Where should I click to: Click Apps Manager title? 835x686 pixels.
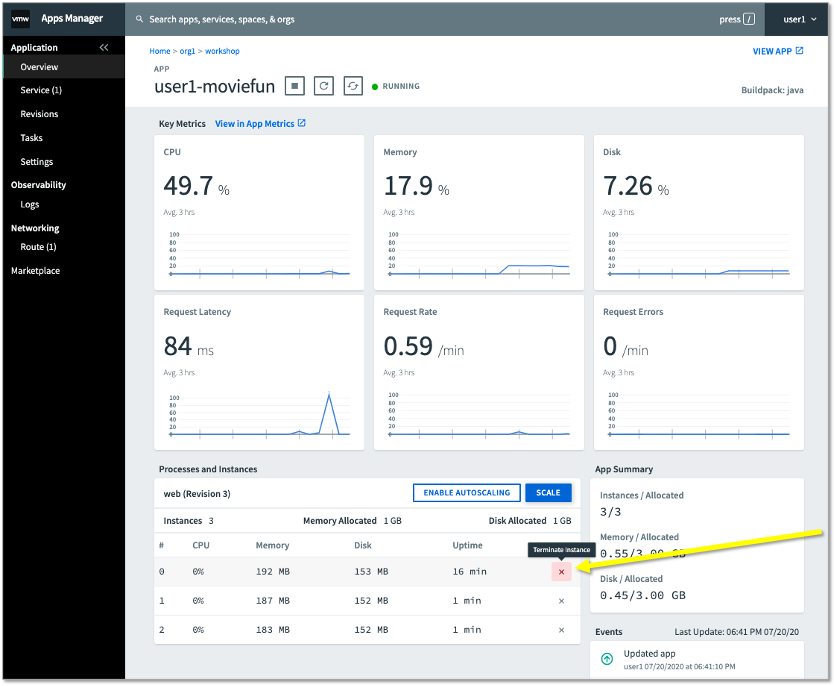tap(72, 19)
